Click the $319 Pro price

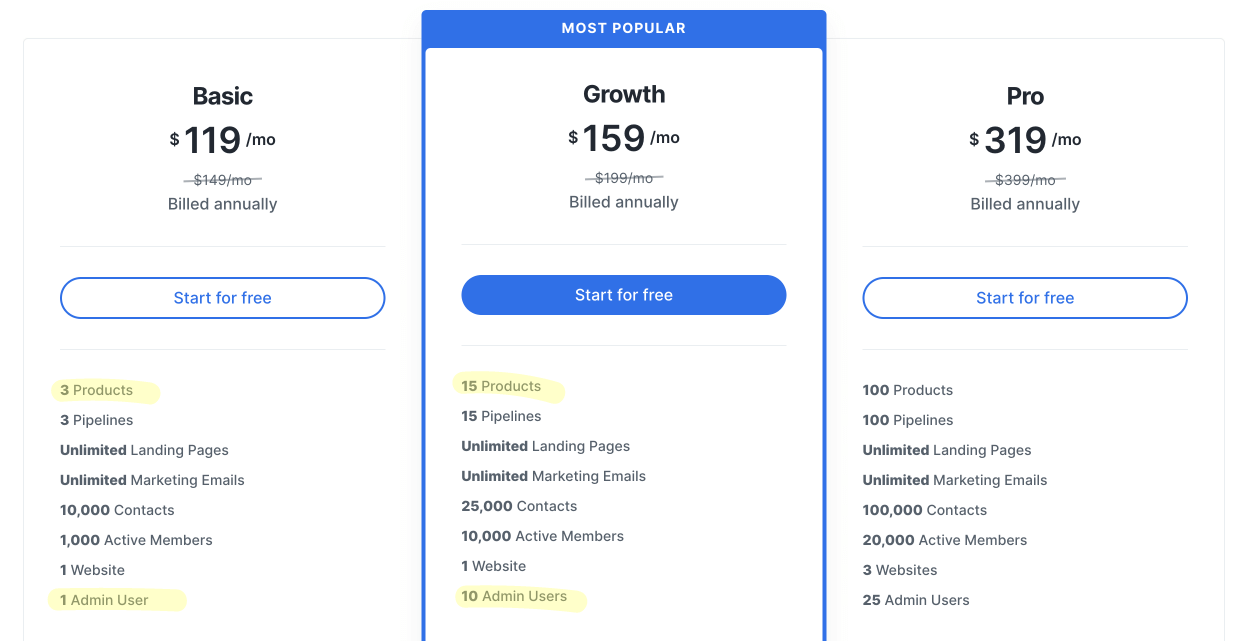(1015, 140)
